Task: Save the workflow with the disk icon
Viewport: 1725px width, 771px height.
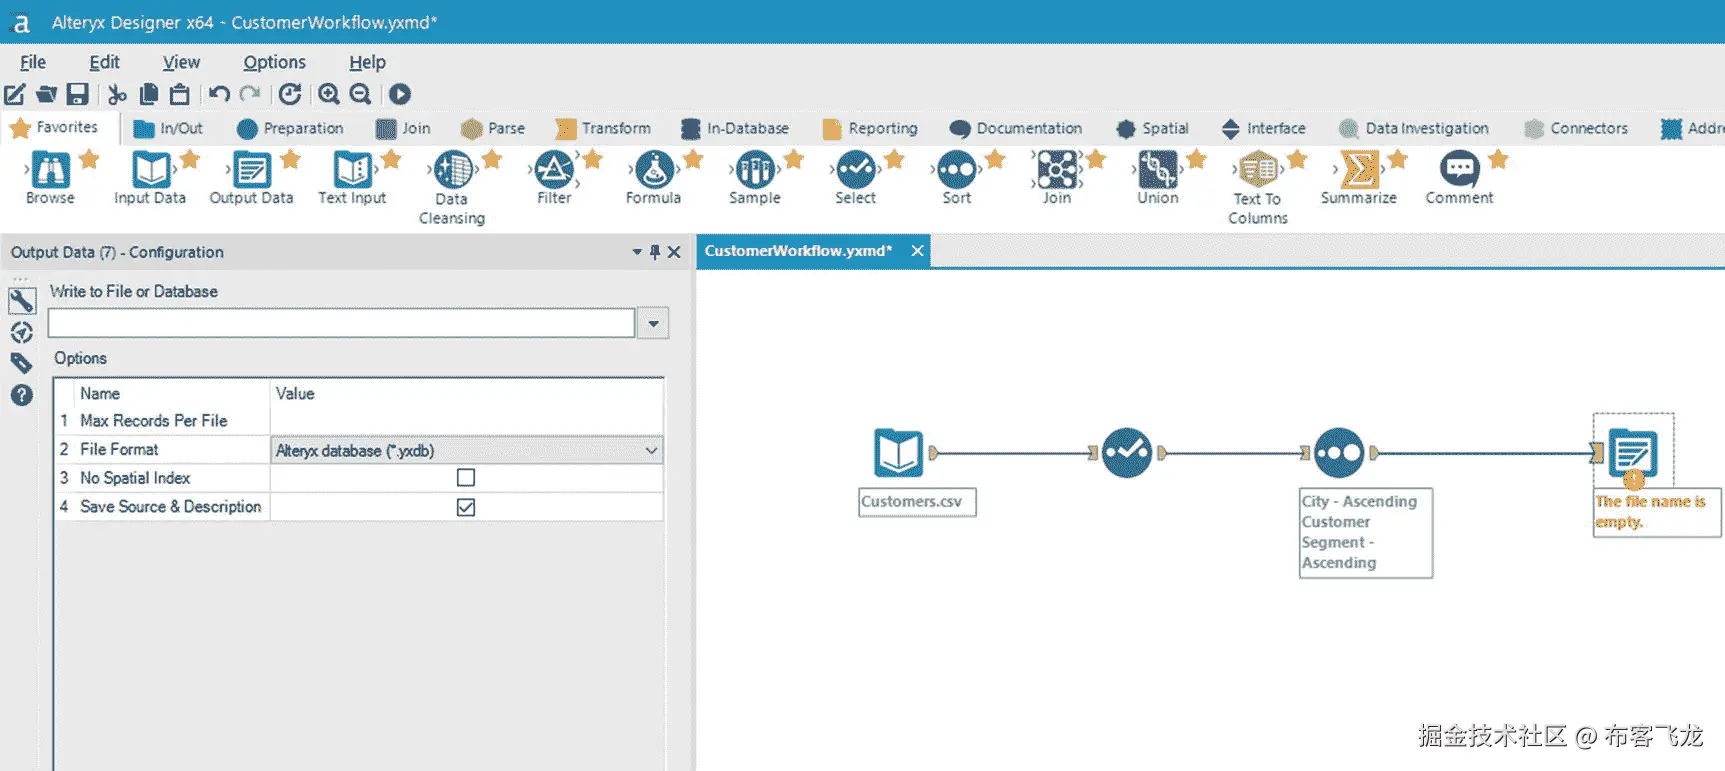Action: click(x=77, y=94)
